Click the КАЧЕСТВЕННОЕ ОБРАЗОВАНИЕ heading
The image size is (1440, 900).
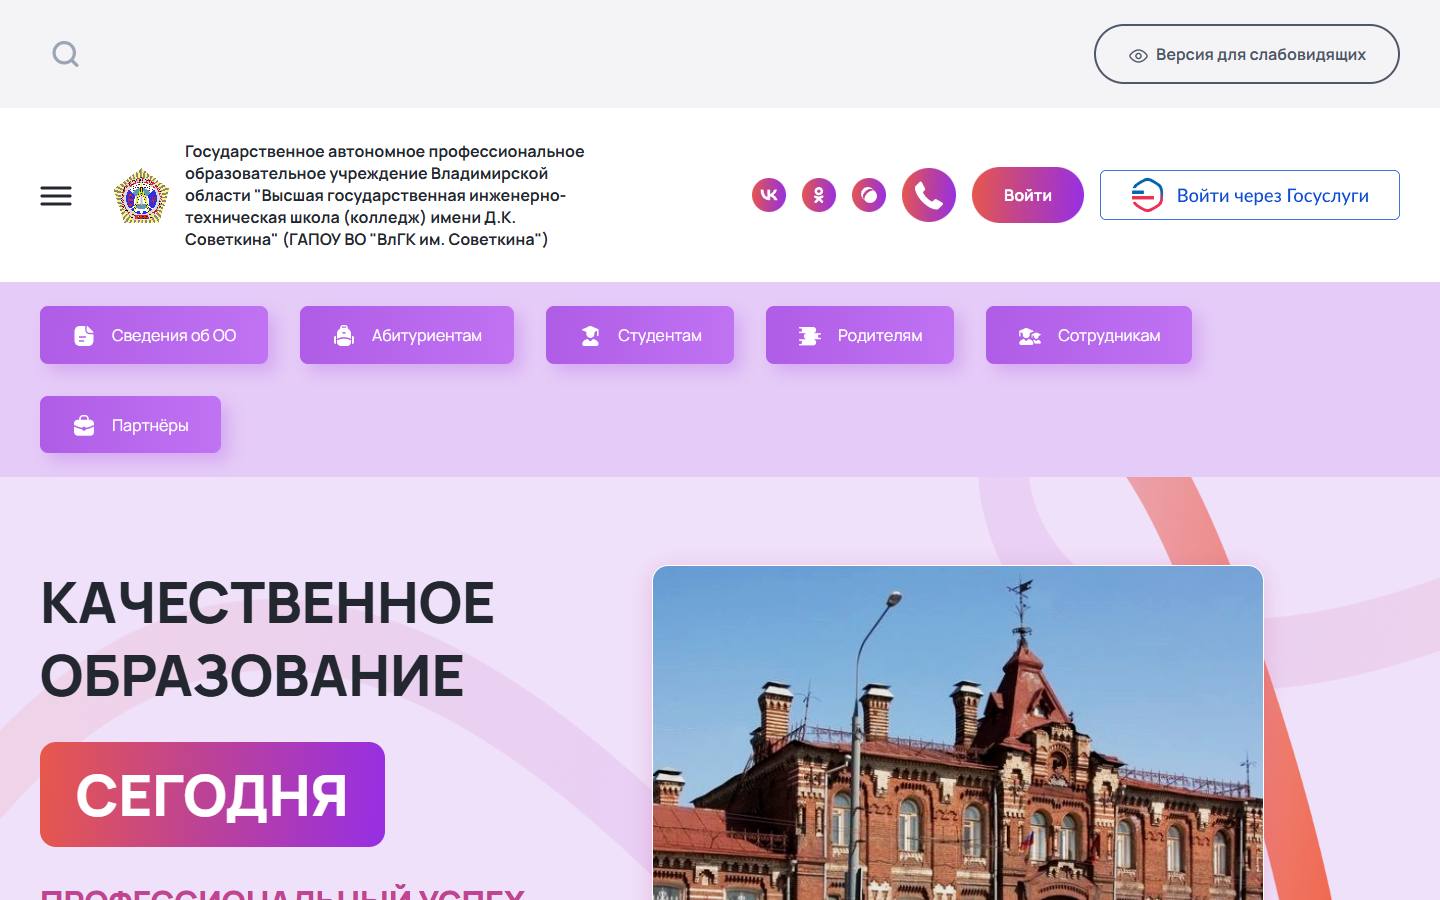pos(267,639)
